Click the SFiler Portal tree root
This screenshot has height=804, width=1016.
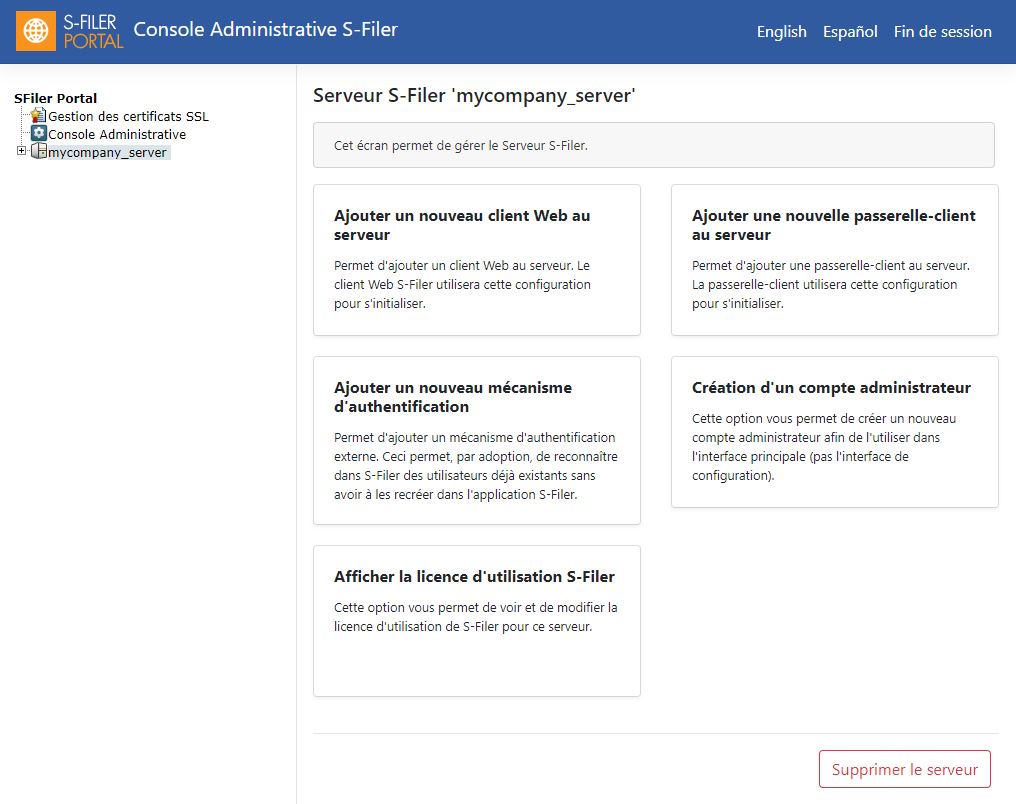tap(56, 98)
